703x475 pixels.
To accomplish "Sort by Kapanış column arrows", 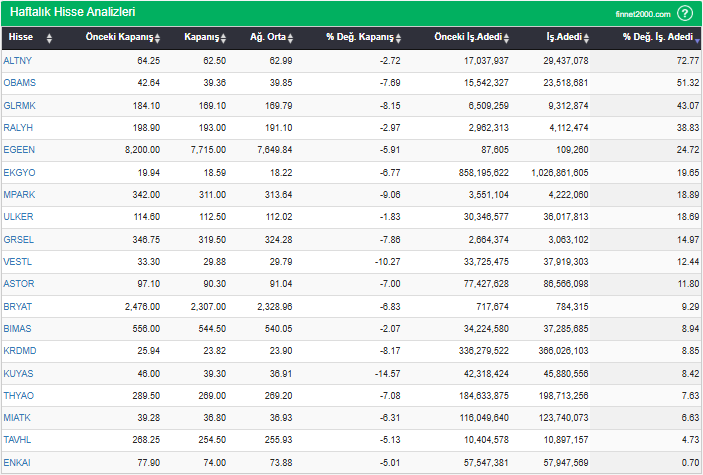I will pos(225,38).
